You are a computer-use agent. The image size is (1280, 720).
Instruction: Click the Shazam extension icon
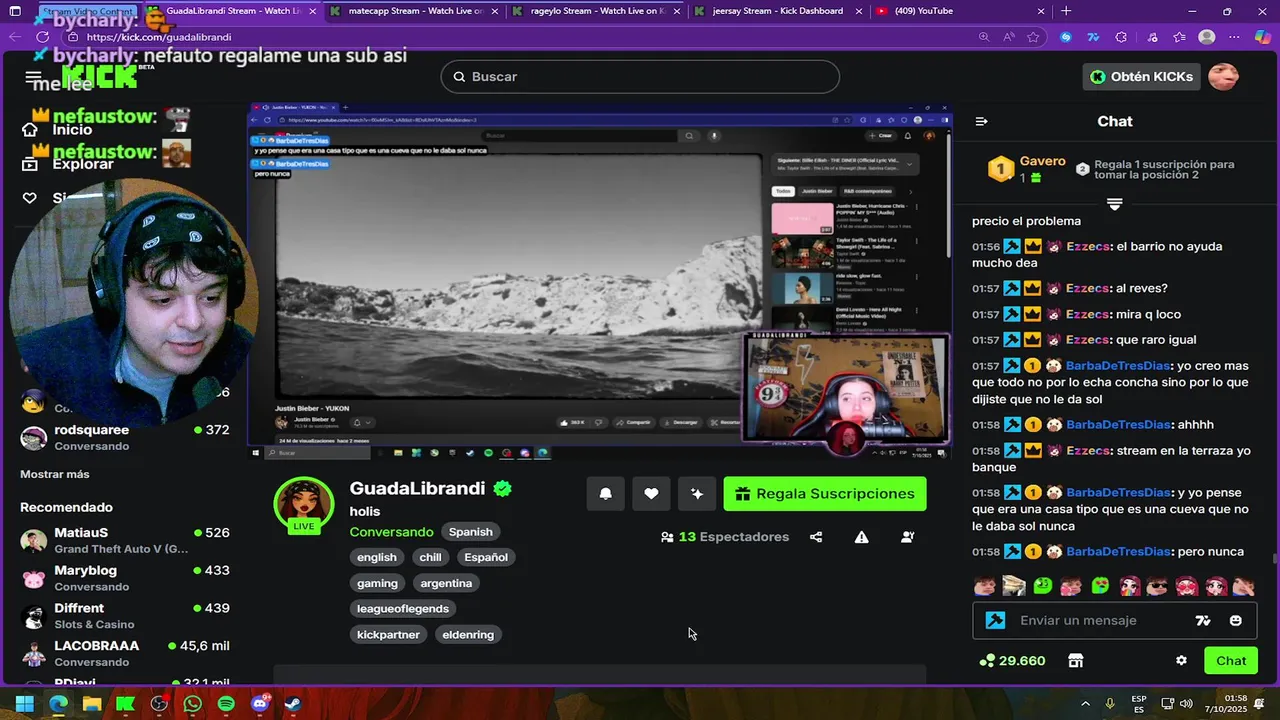pyautogui.click(x=1066, y=37)
